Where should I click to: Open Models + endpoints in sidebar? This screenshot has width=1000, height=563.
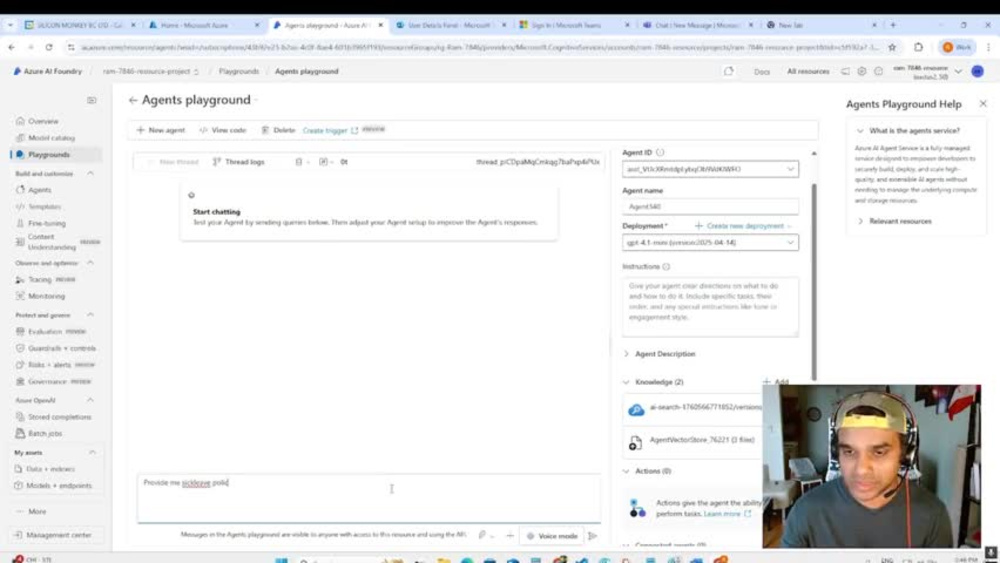click(59, 486)
